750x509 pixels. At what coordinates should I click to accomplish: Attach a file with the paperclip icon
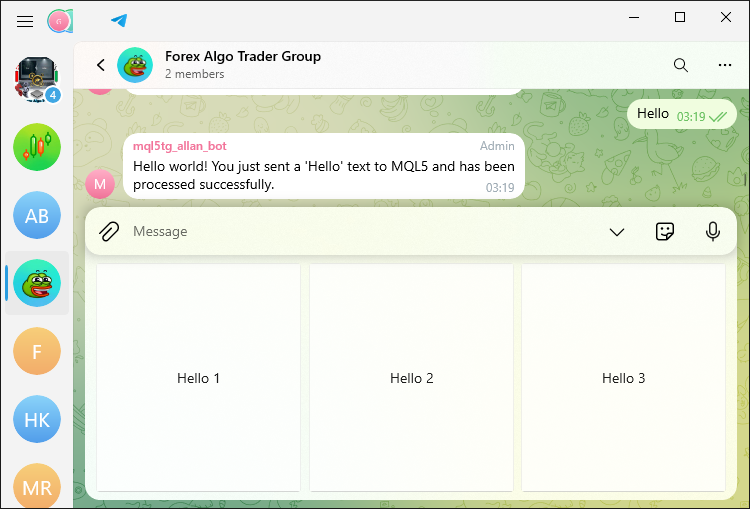[109, 232]
